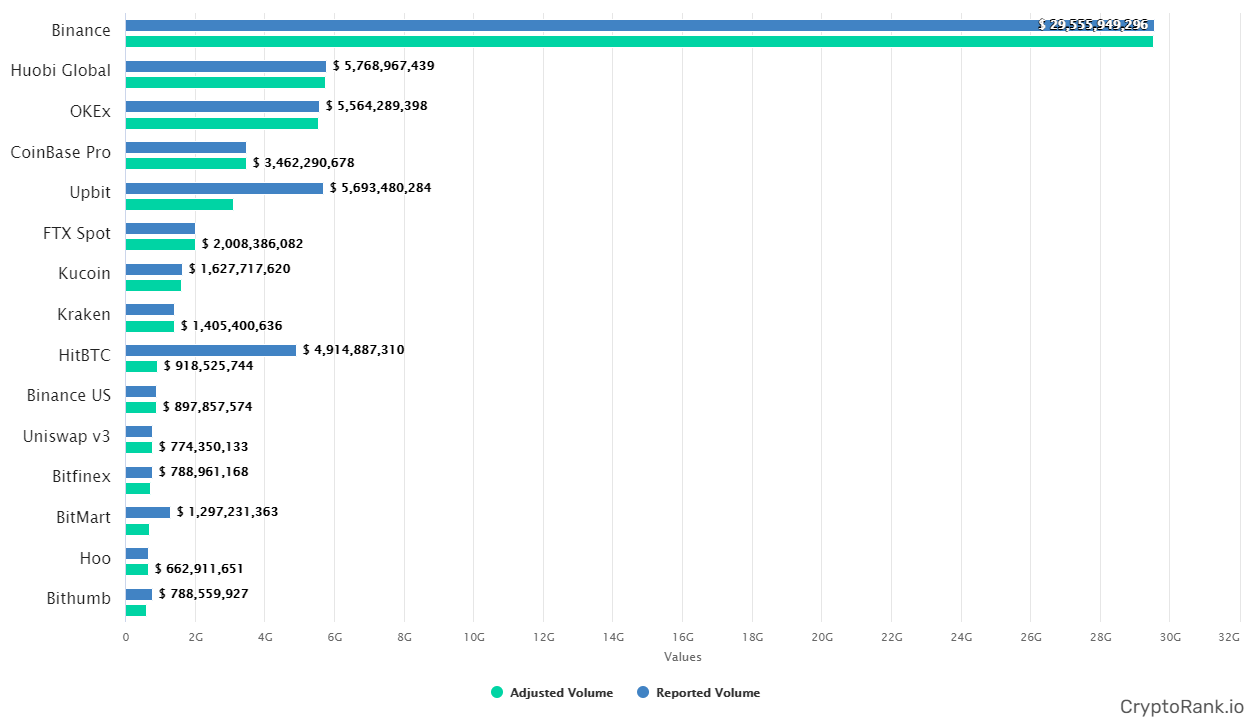This screenshot has width=1250, height=720.
Task: Click the Huobi Global blue reported bar
Action: click(226, 66)
